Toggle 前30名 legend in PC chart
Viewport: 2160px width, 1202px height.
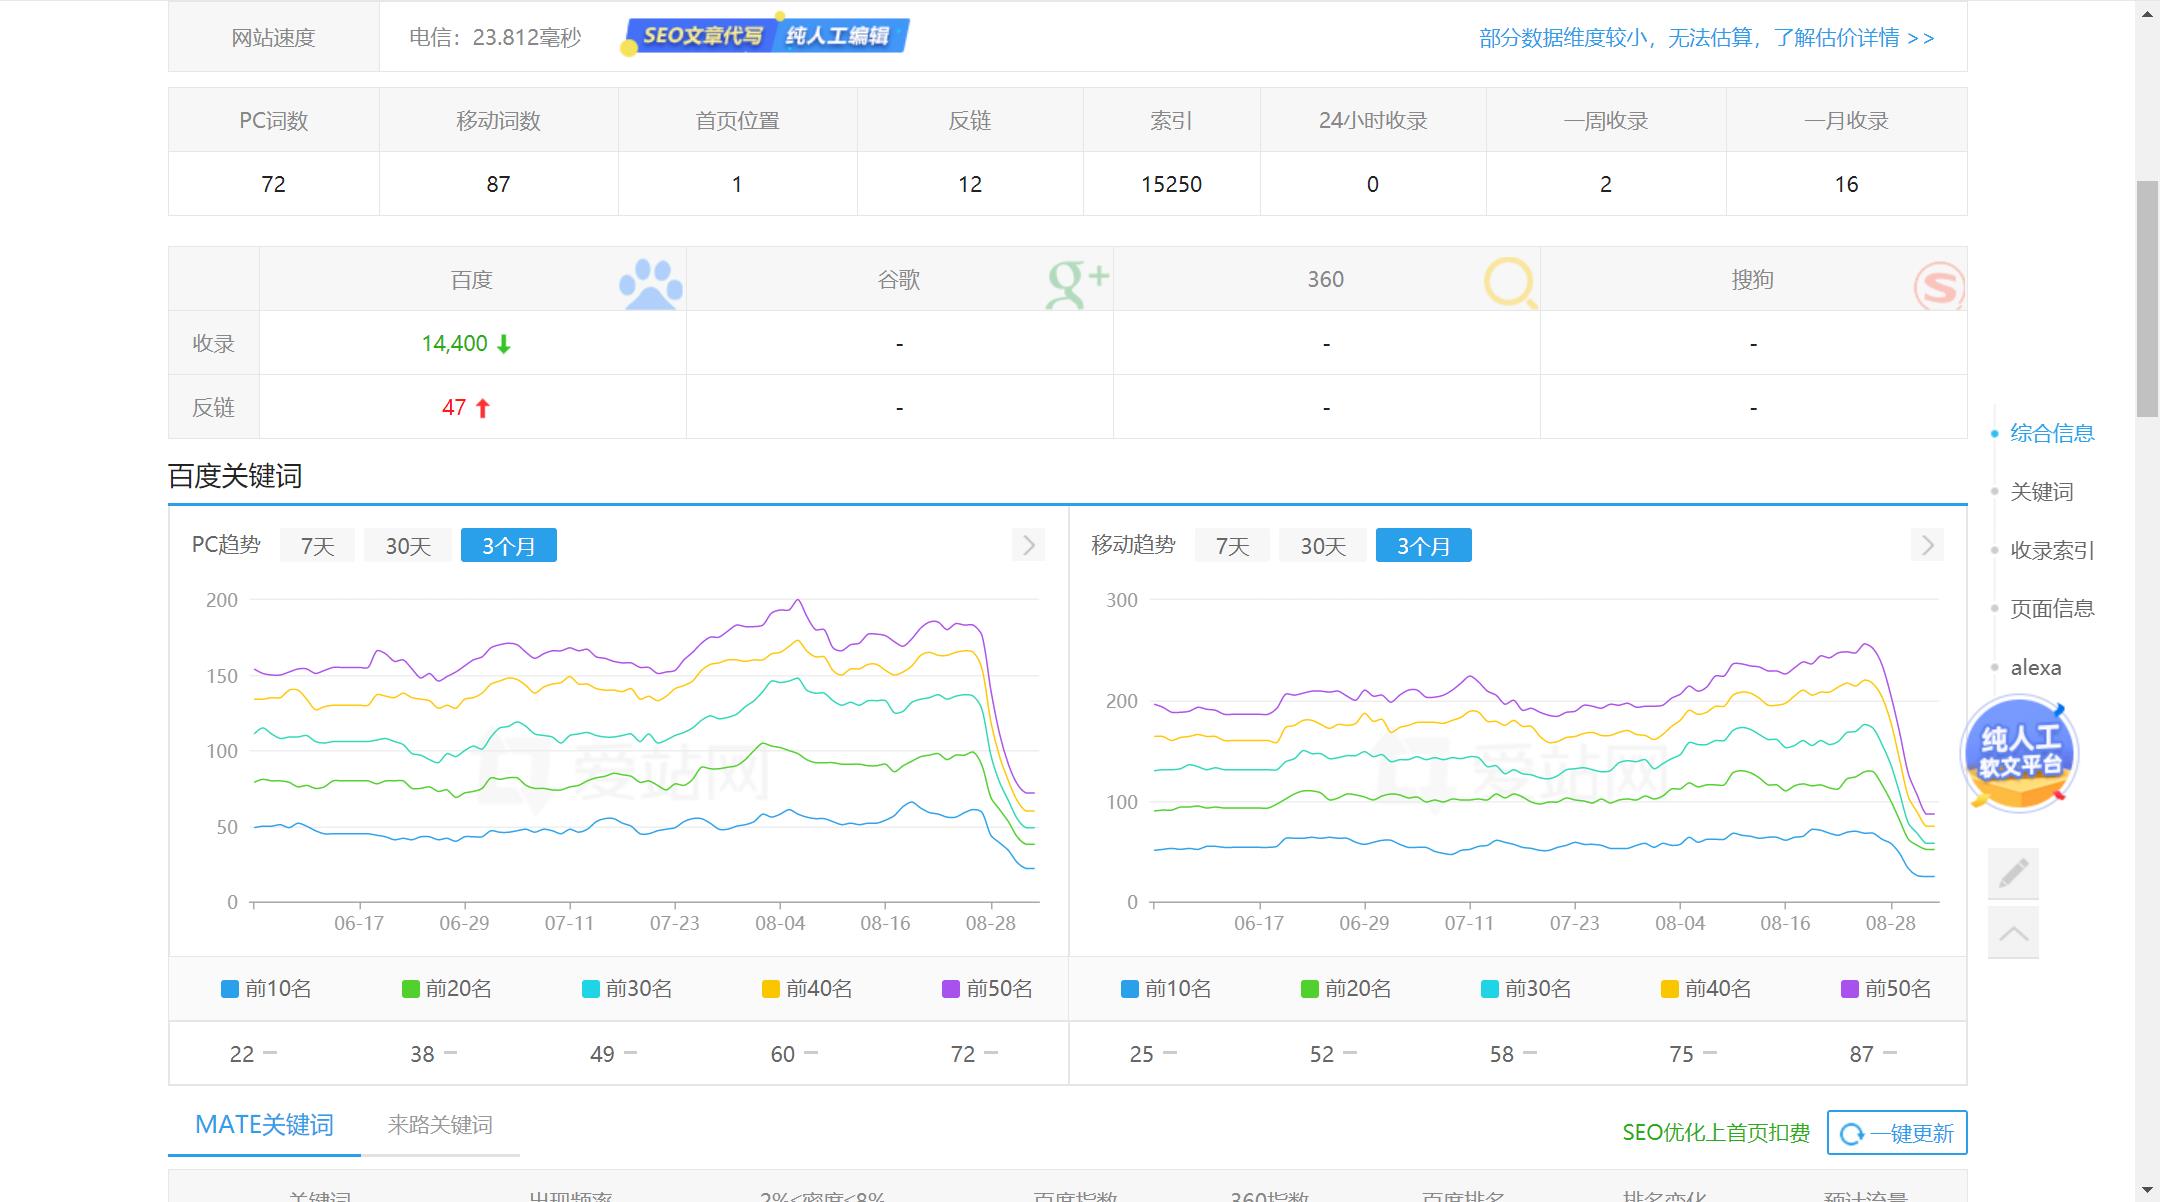click(627, 989)
